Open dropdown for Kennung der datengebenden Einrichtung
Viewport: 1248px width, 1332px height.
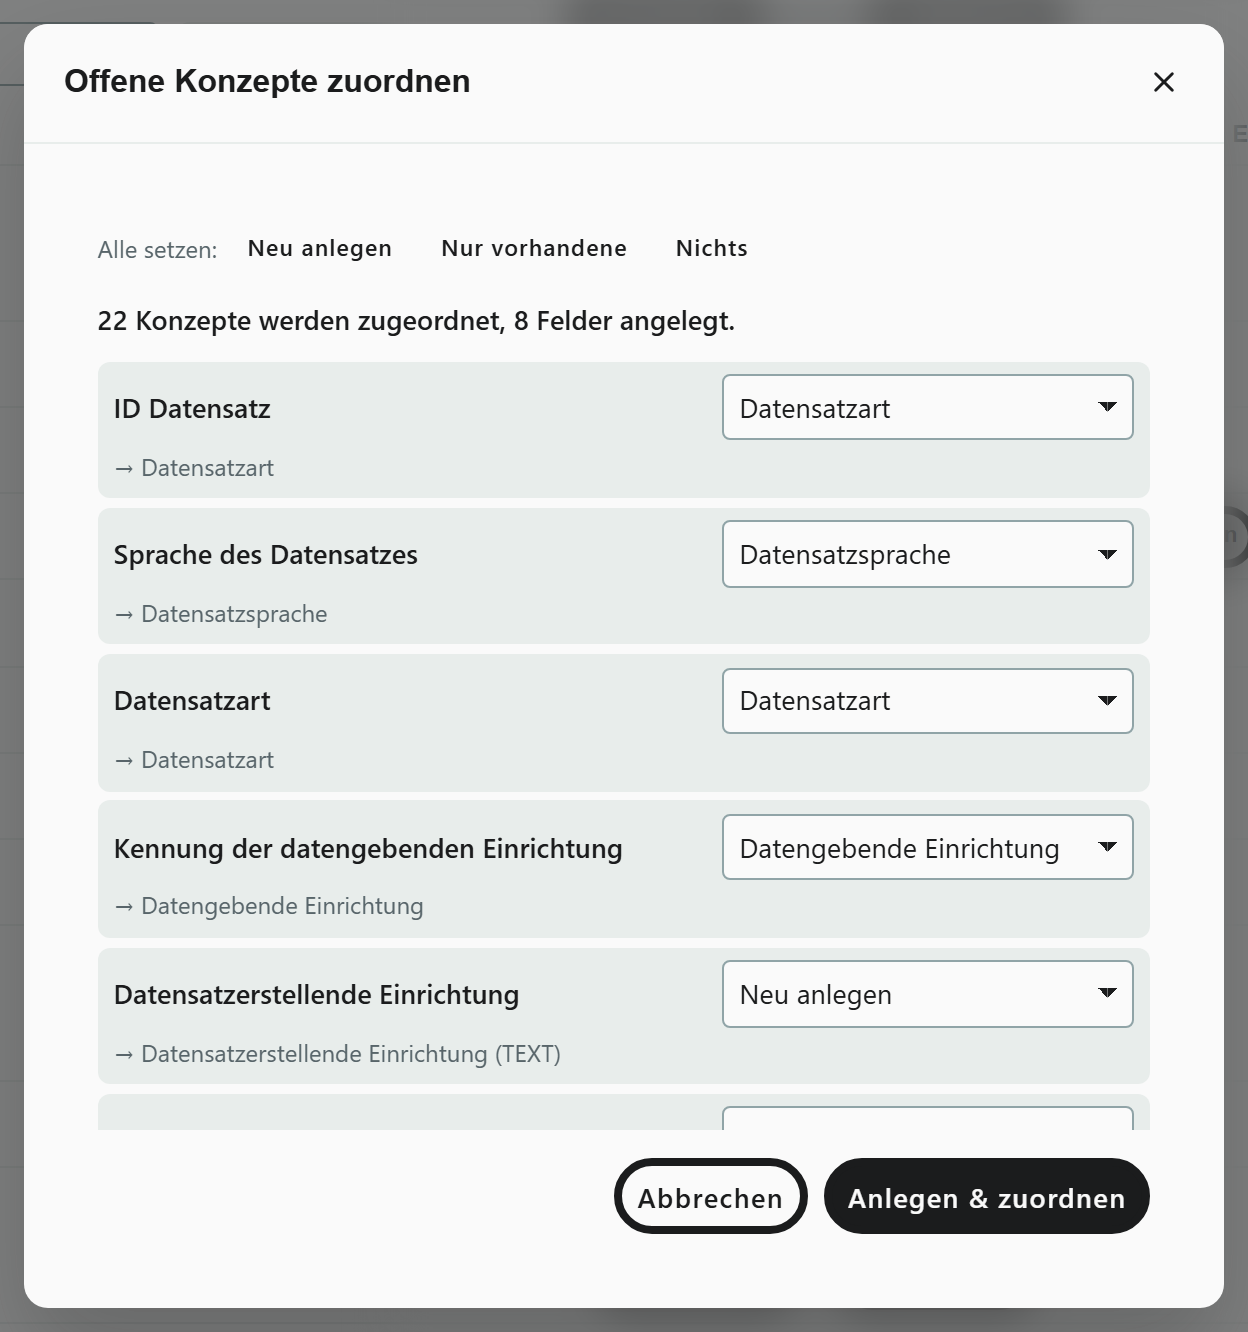click(x=927, y=847)
